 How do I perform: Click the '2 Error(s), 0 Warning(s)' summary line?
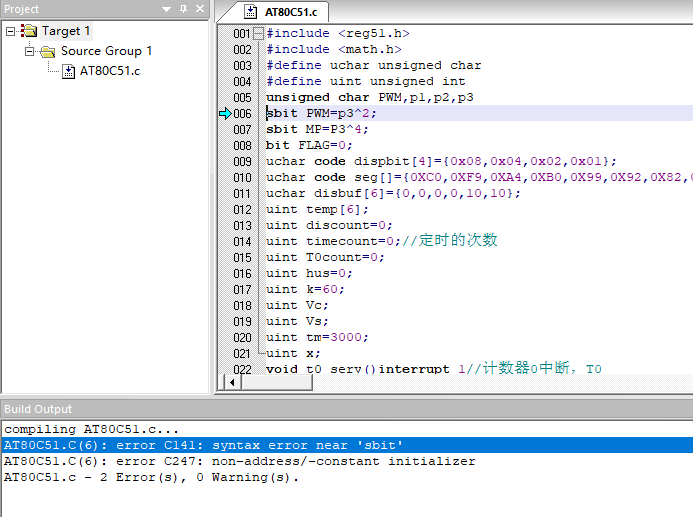pos(151,477)
